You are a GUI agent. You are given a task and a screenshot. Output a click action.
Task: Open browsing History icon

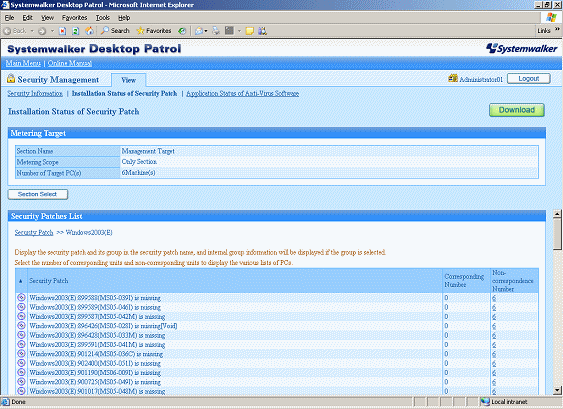pos(182,31)
